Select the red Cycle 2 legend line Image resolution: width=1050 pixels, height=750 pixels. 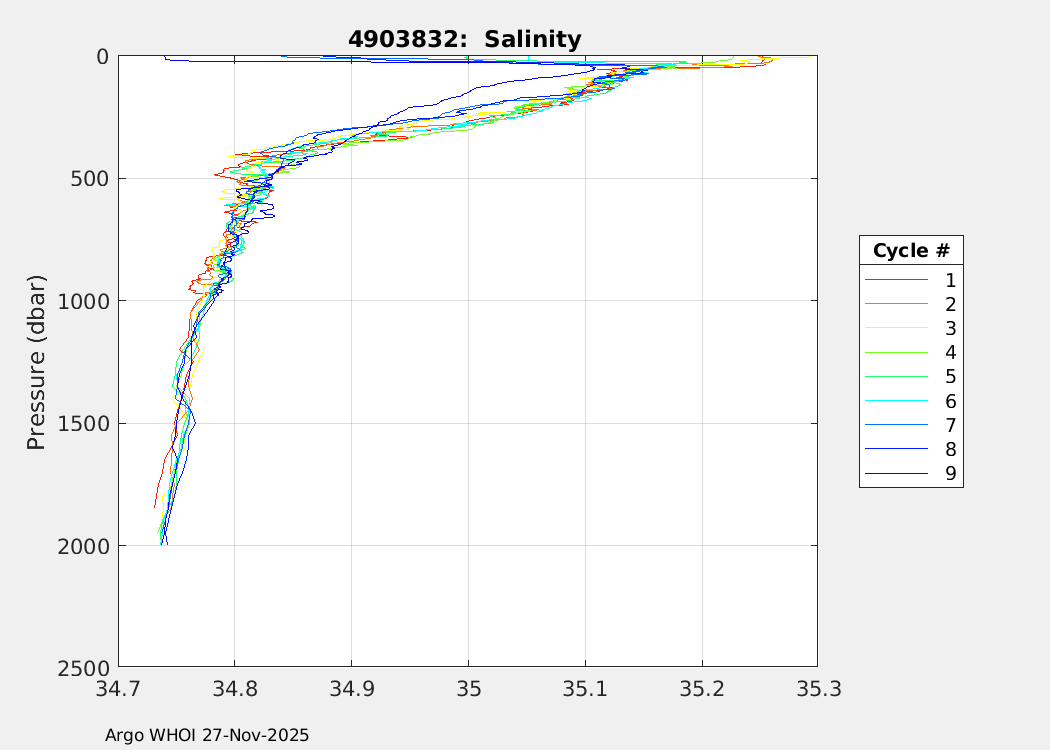tap(896, 304)
